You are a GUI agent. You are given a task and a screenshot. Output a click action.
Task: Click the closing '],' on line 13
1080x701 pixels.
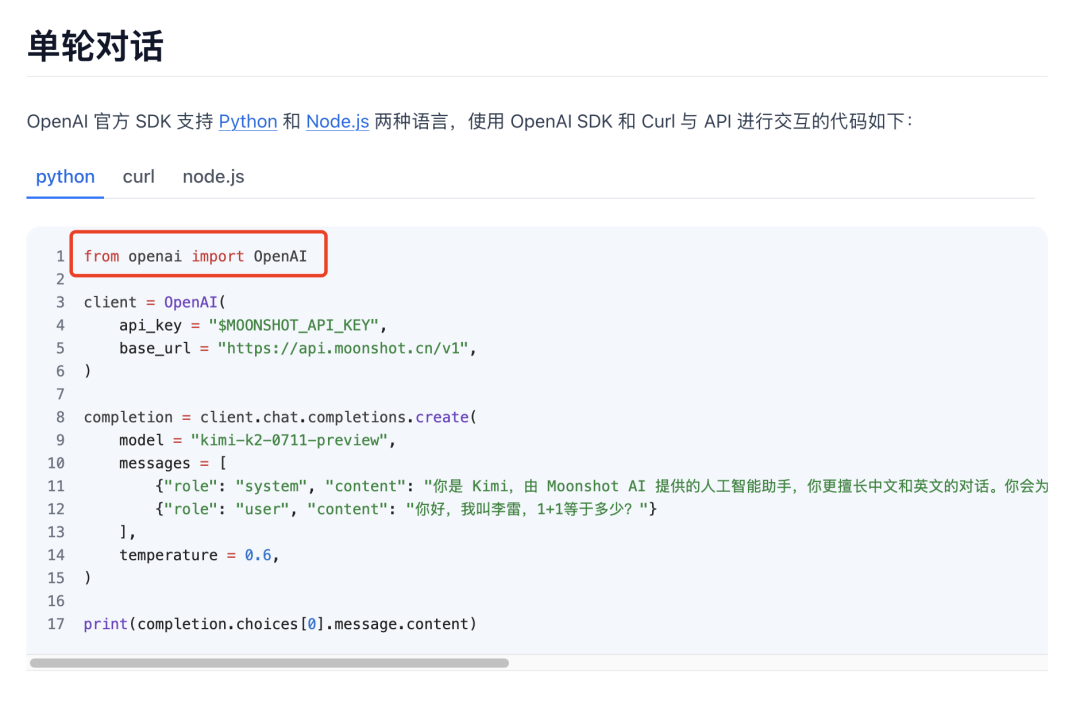127,532
